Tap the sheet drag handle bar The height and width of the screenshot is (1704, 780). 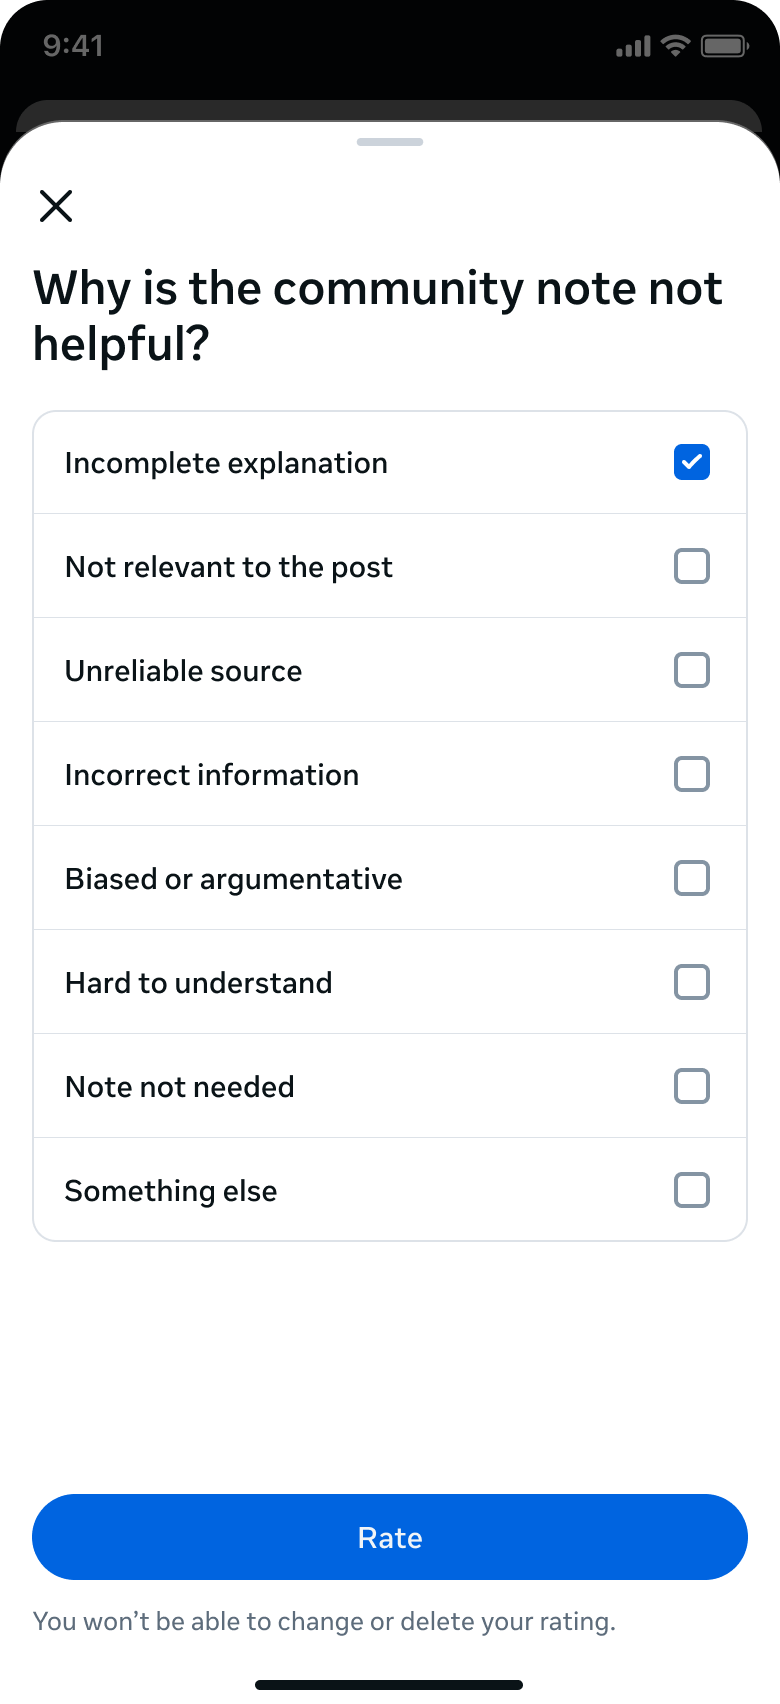(x=390, y=142)
